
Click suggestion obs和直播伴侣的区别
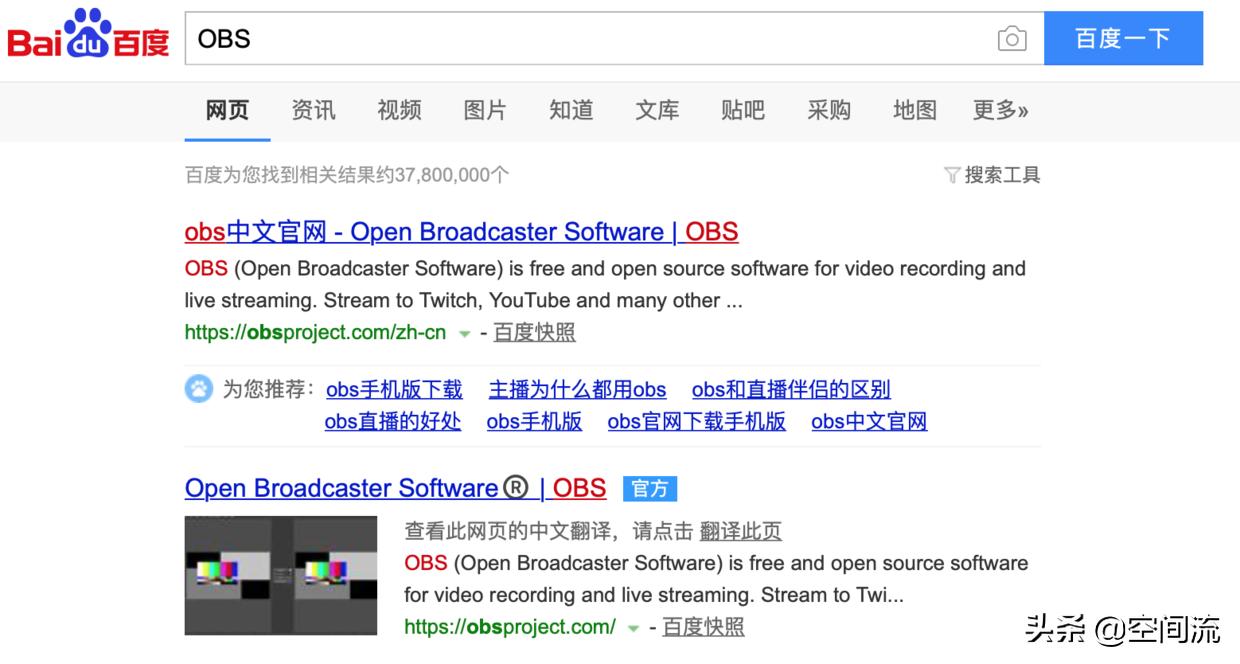(791, 389)
